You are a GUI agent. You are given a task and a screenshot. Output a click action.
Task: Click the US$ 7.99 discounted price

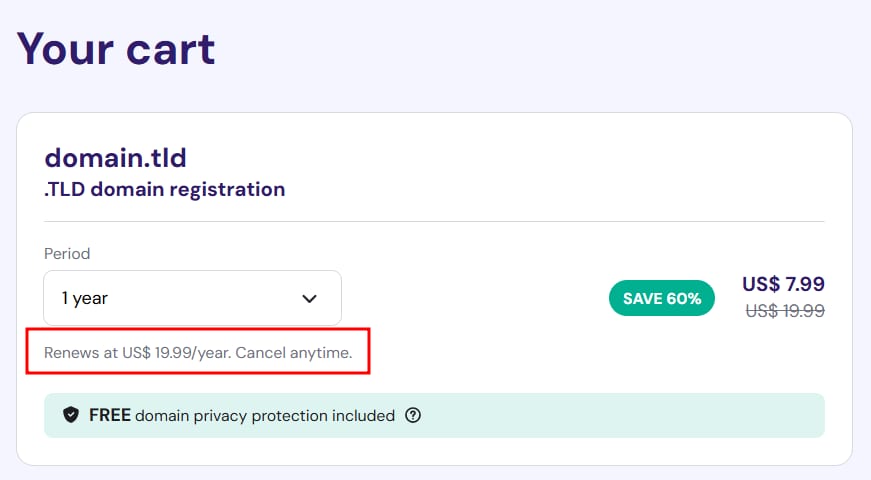[783, 284]
